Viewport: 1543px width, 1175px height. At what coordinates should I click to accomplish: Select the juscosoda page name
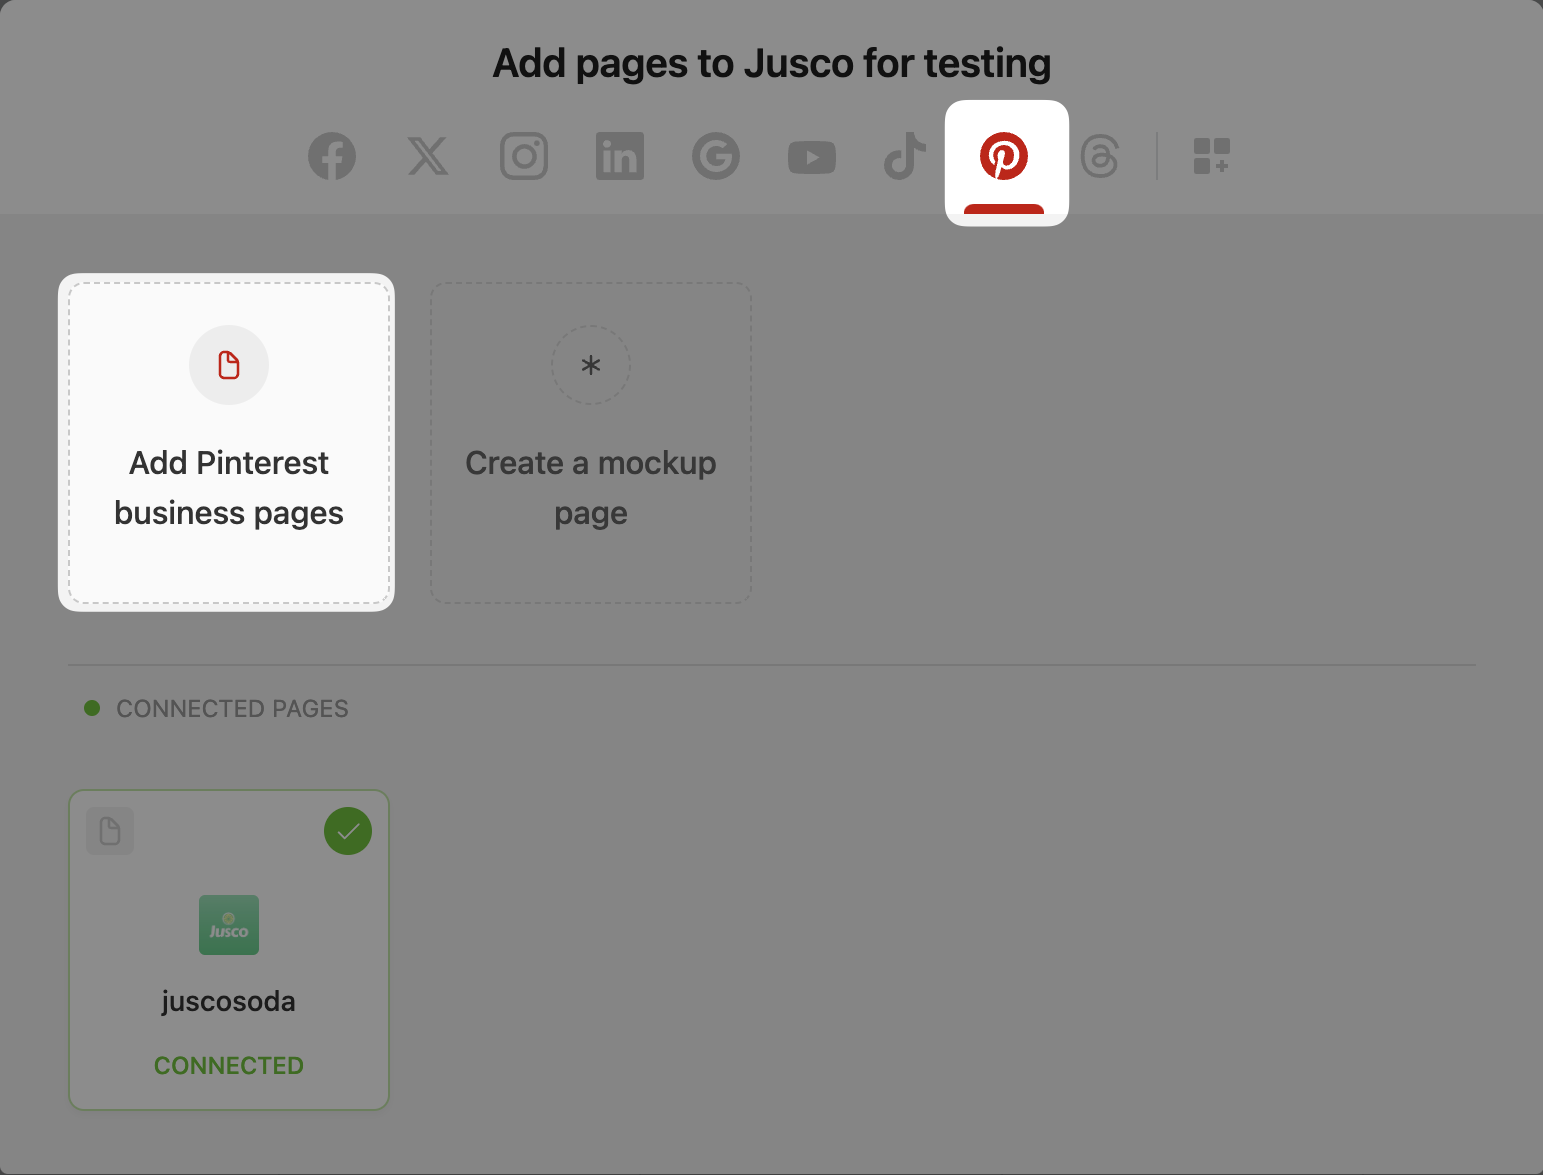pyautogui.click(x=229, y=1001)
